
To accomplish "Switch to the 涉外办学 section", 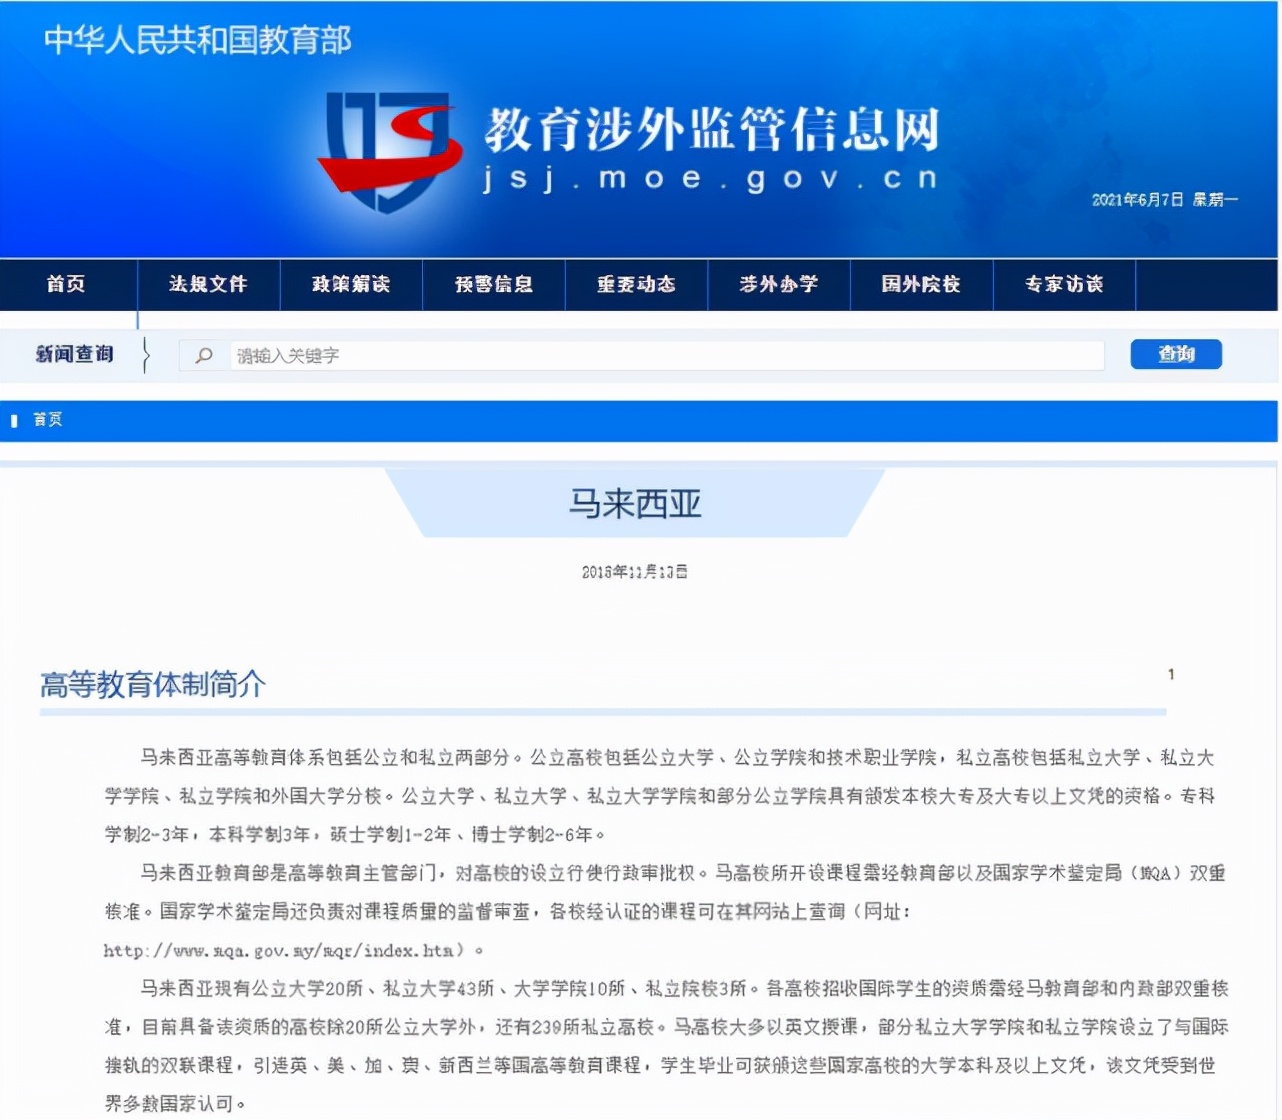I will tap(779, 284).
